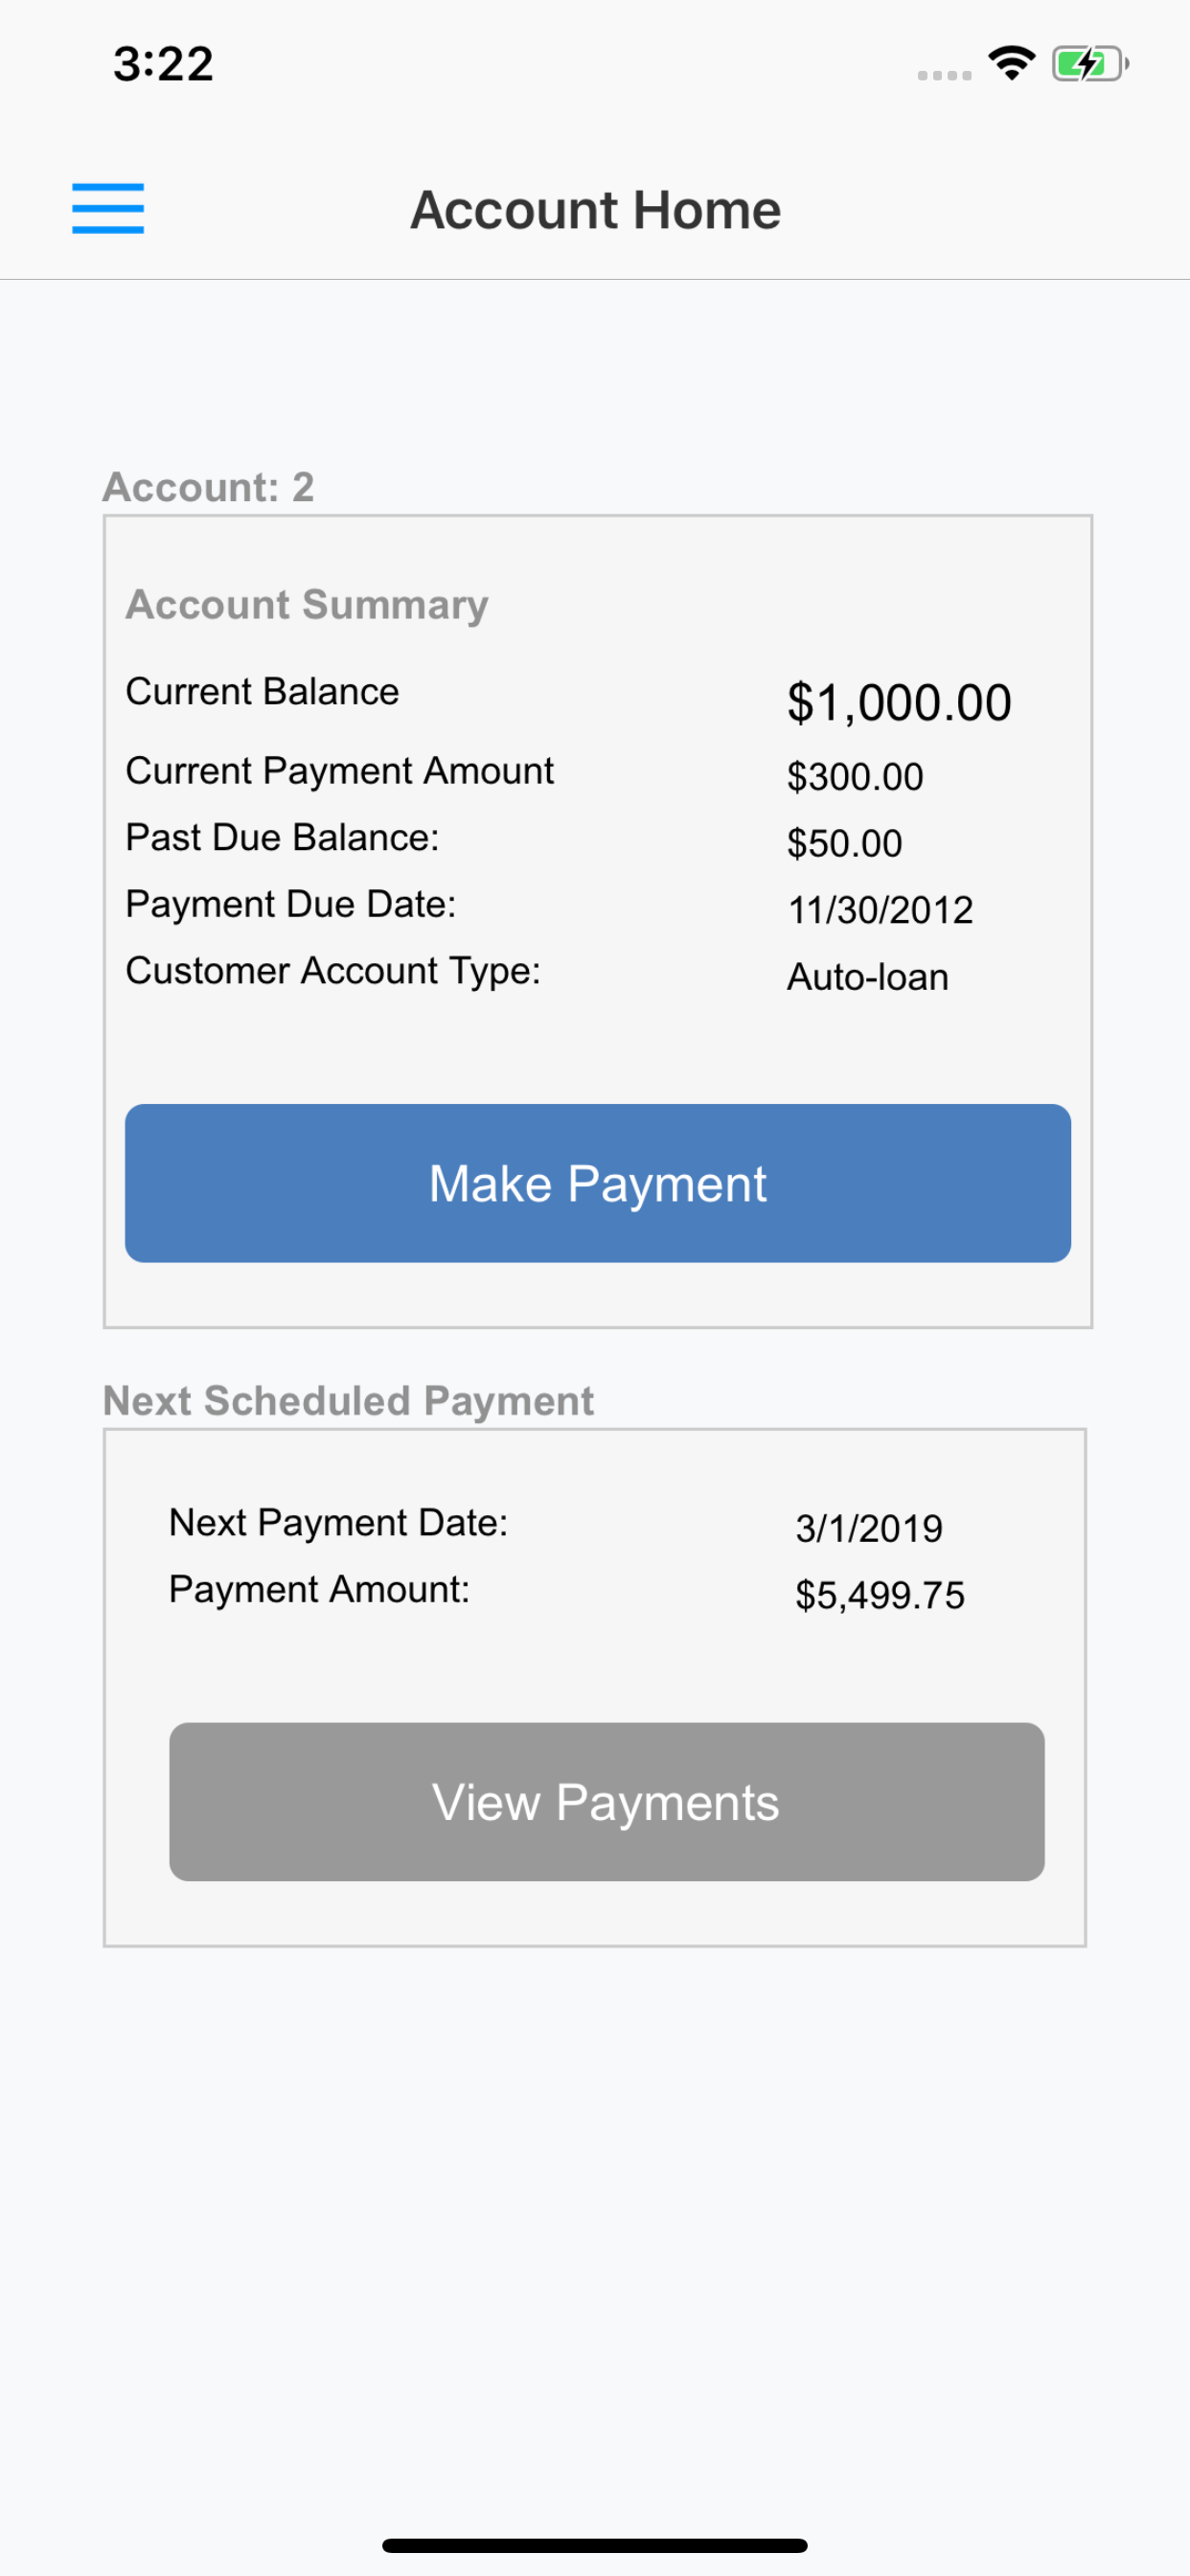Select the Next Scheduled Payment heading
This screenshot has height=2576, width=1190.
(348, 1401)
